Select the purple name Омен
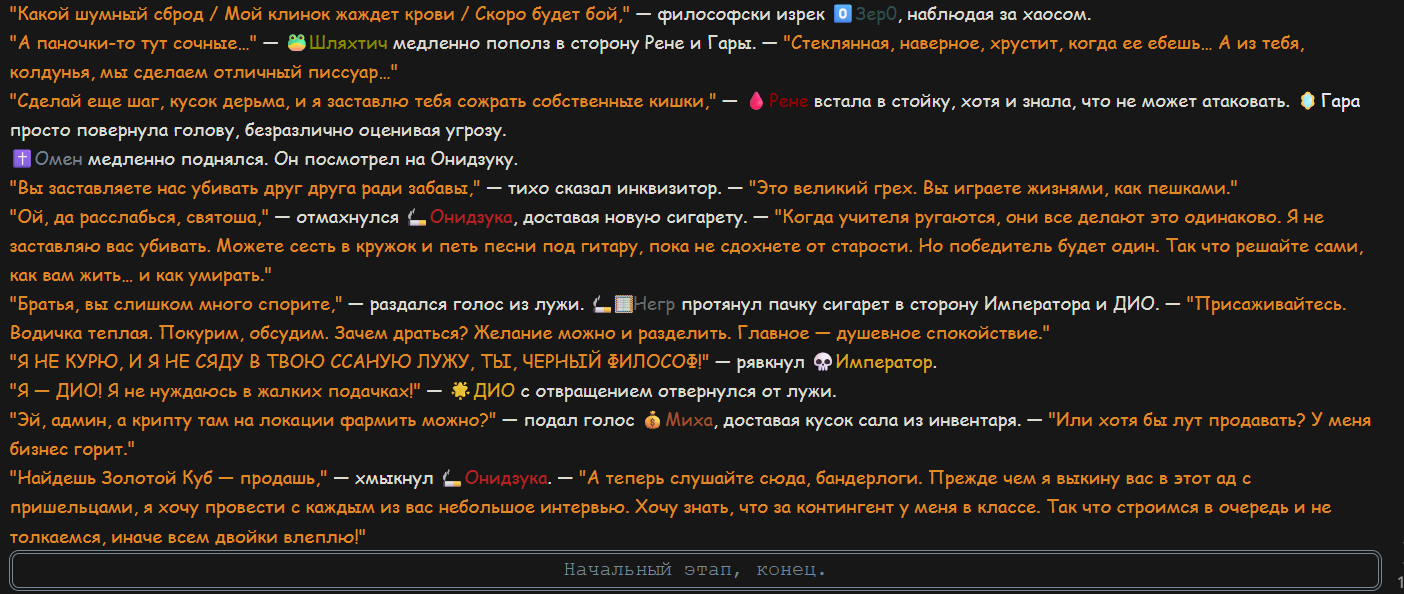Image resolution: width=1404 pixels, height=594 pixels. [59, 160]
